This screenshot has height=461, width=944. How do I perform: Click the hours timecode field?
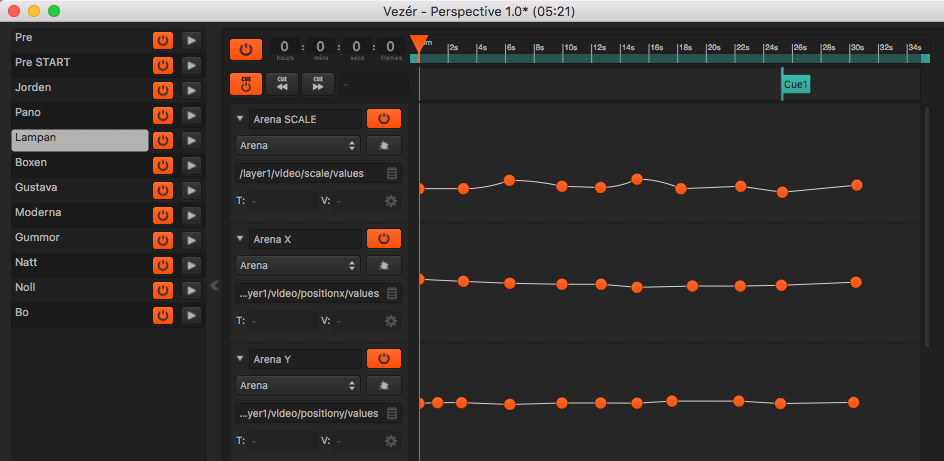(285, 49)
